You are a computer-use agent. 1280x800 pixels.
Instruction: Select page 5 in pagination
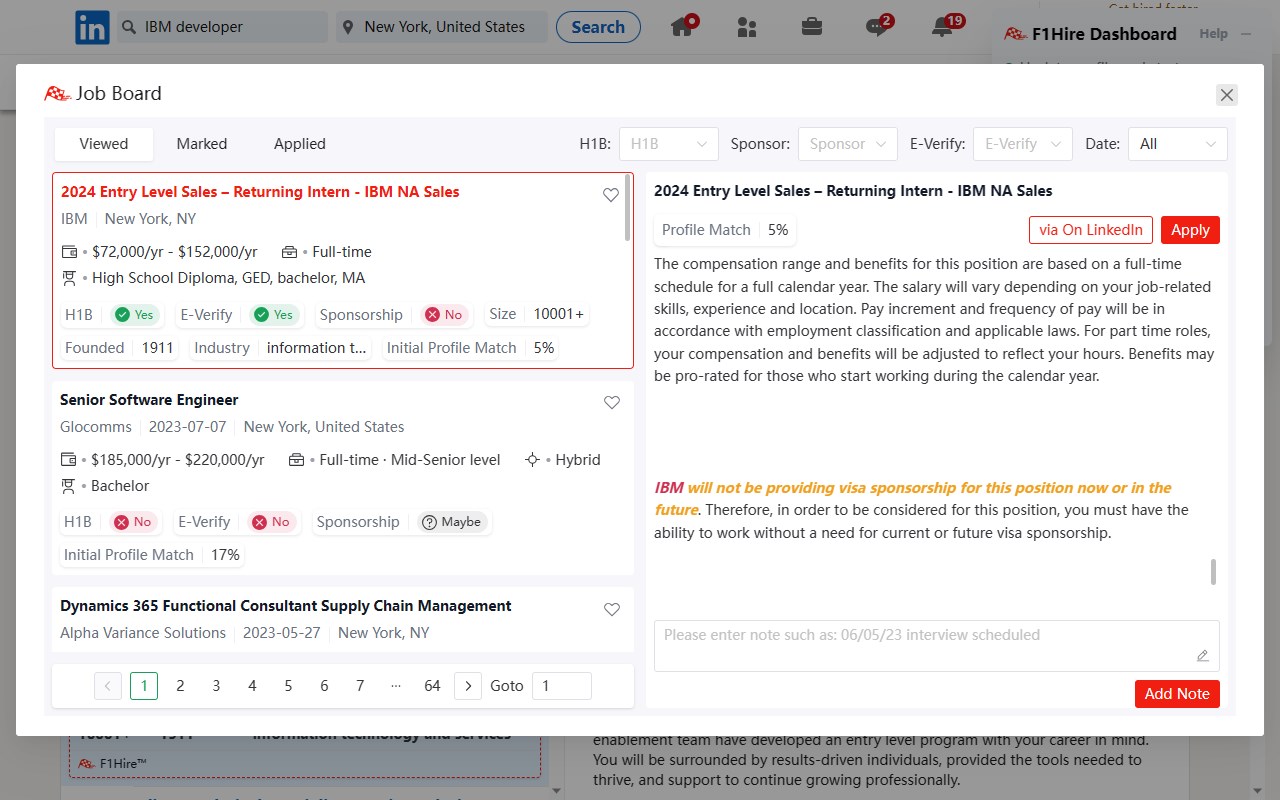pyautogui.click(x=288, y=686)
